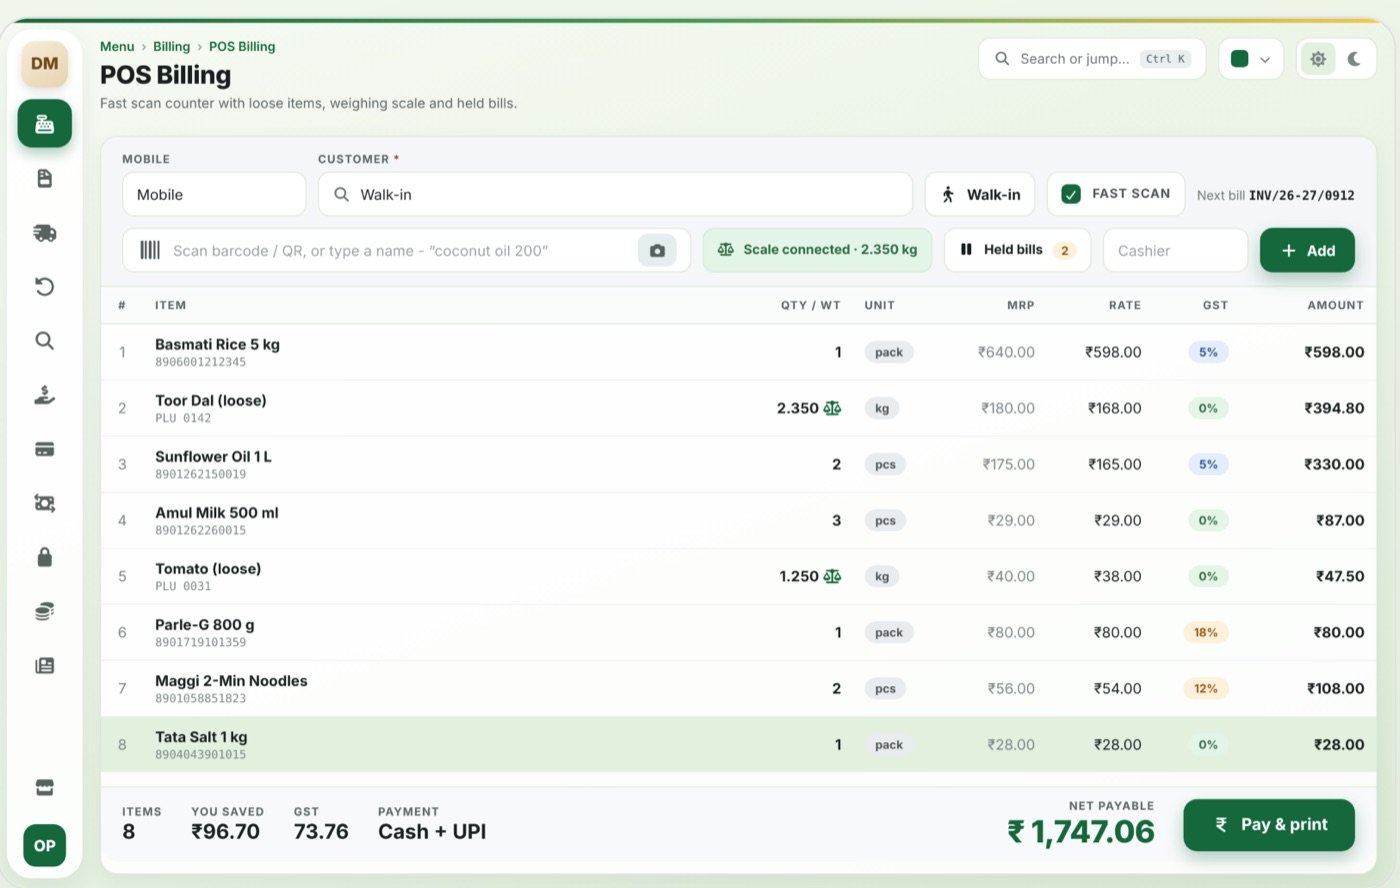Image resolution: width=1400 pixels, height=888 pixels.
Task: Focus the Mobile number field
Action: click(x=214, y=194)
